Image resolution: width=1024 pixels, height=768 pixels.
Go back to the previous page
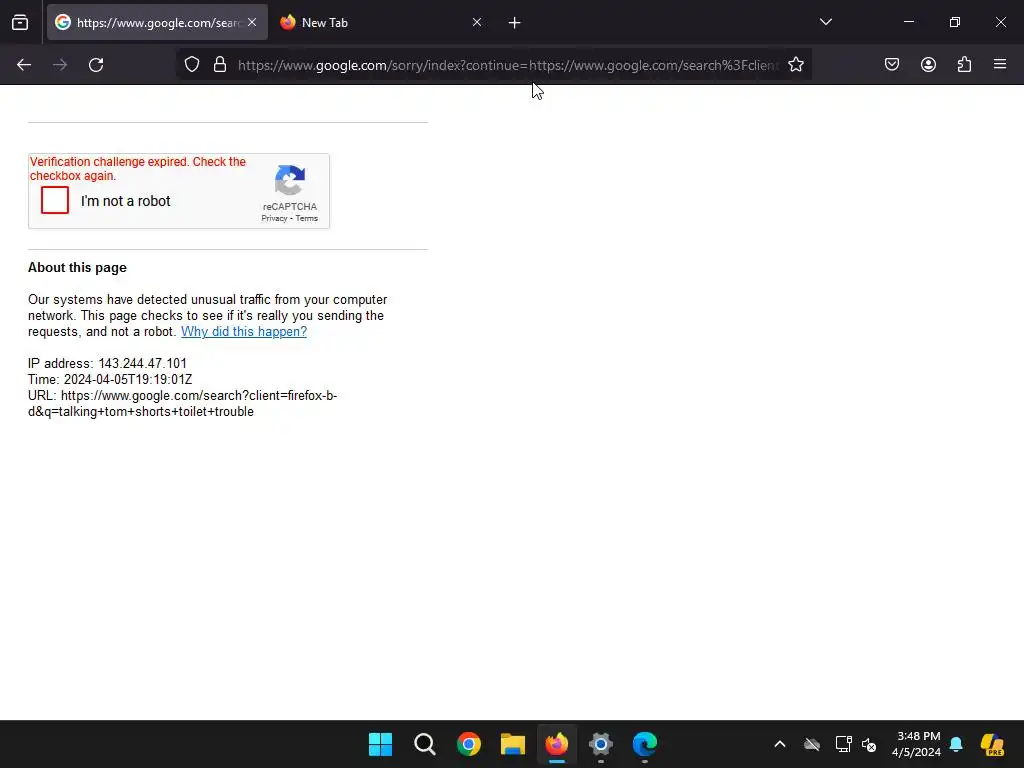tap(24, 65)
